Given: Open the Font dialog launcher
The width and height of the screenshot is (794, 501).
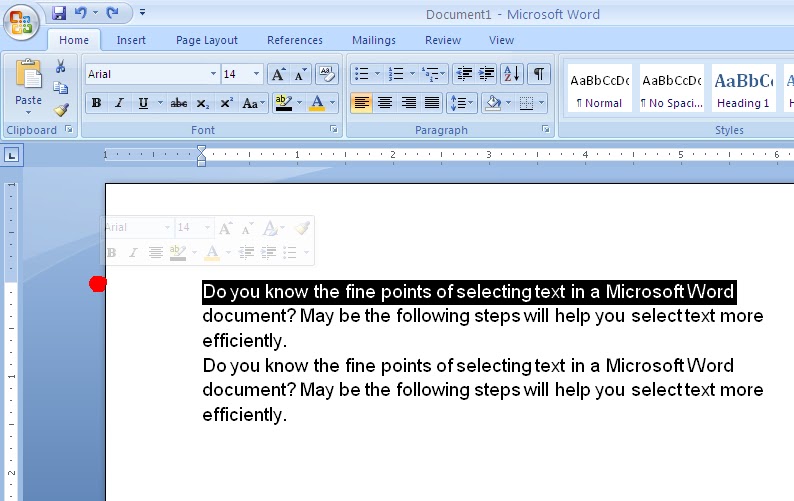Looking at the screenshot, I should [334, 129].
